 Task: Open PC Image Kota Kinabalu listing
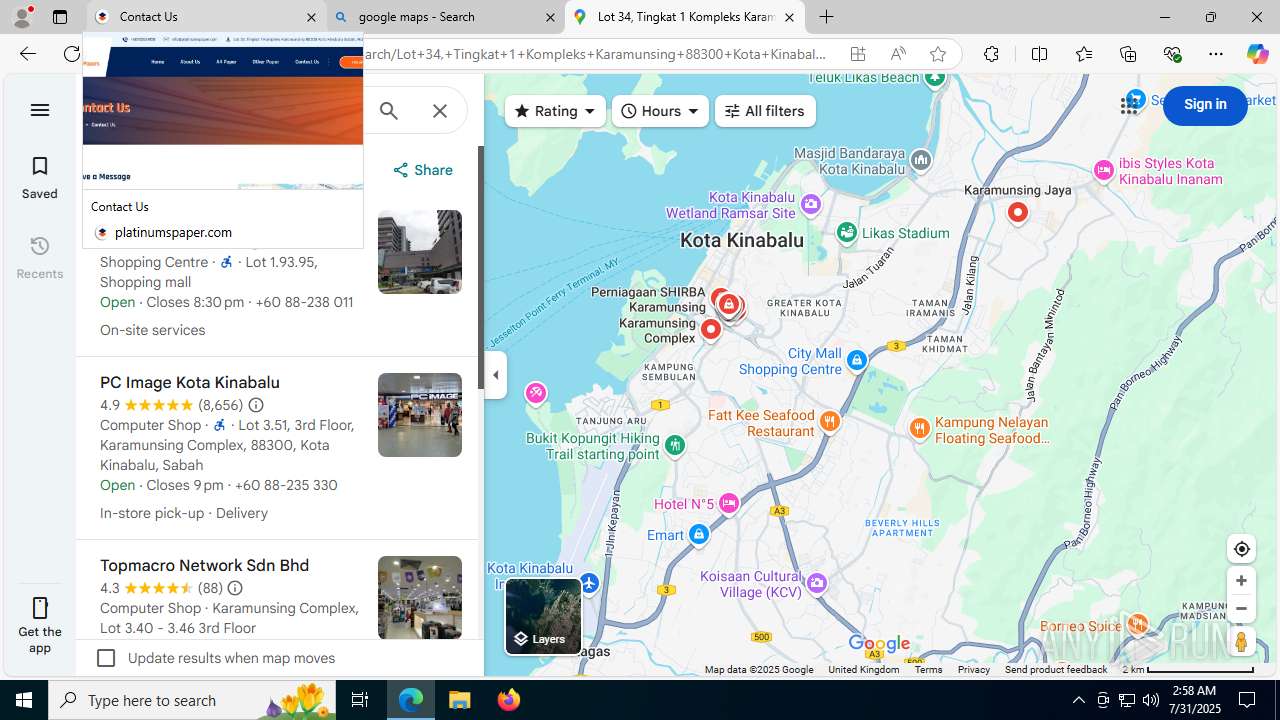(x=190, y=383)
